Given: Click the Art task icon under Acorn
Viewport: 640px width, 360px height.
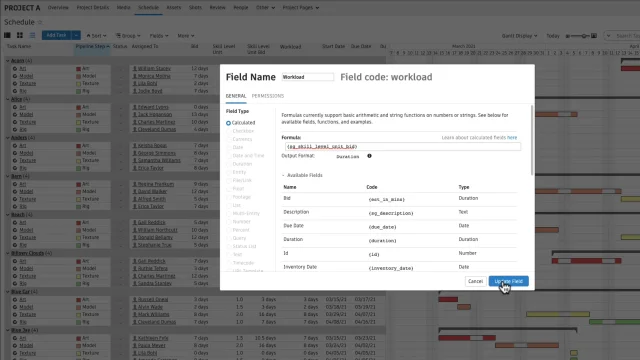Looking at the screenshot, I should [15, 69].
